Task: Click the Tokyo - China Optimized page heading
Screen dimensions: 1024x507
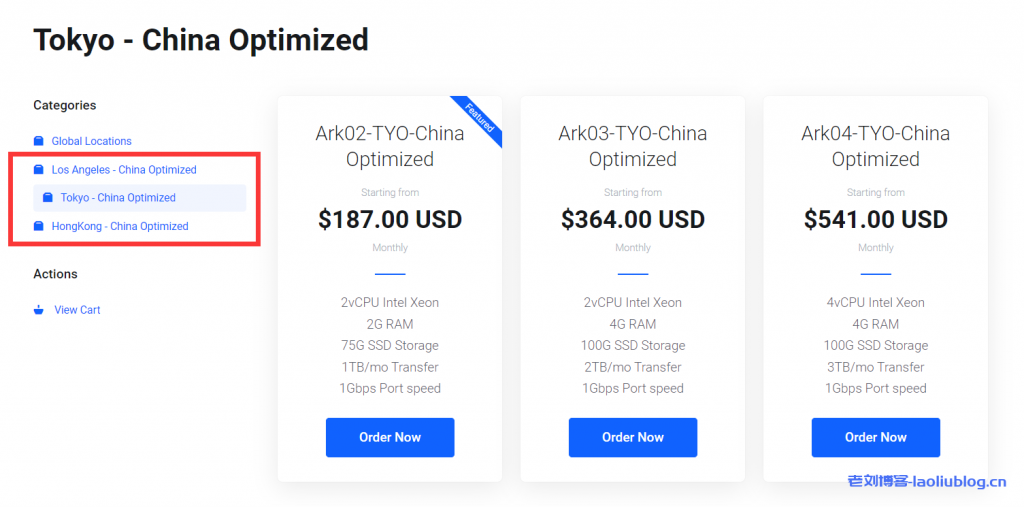Action: [201, 40]
